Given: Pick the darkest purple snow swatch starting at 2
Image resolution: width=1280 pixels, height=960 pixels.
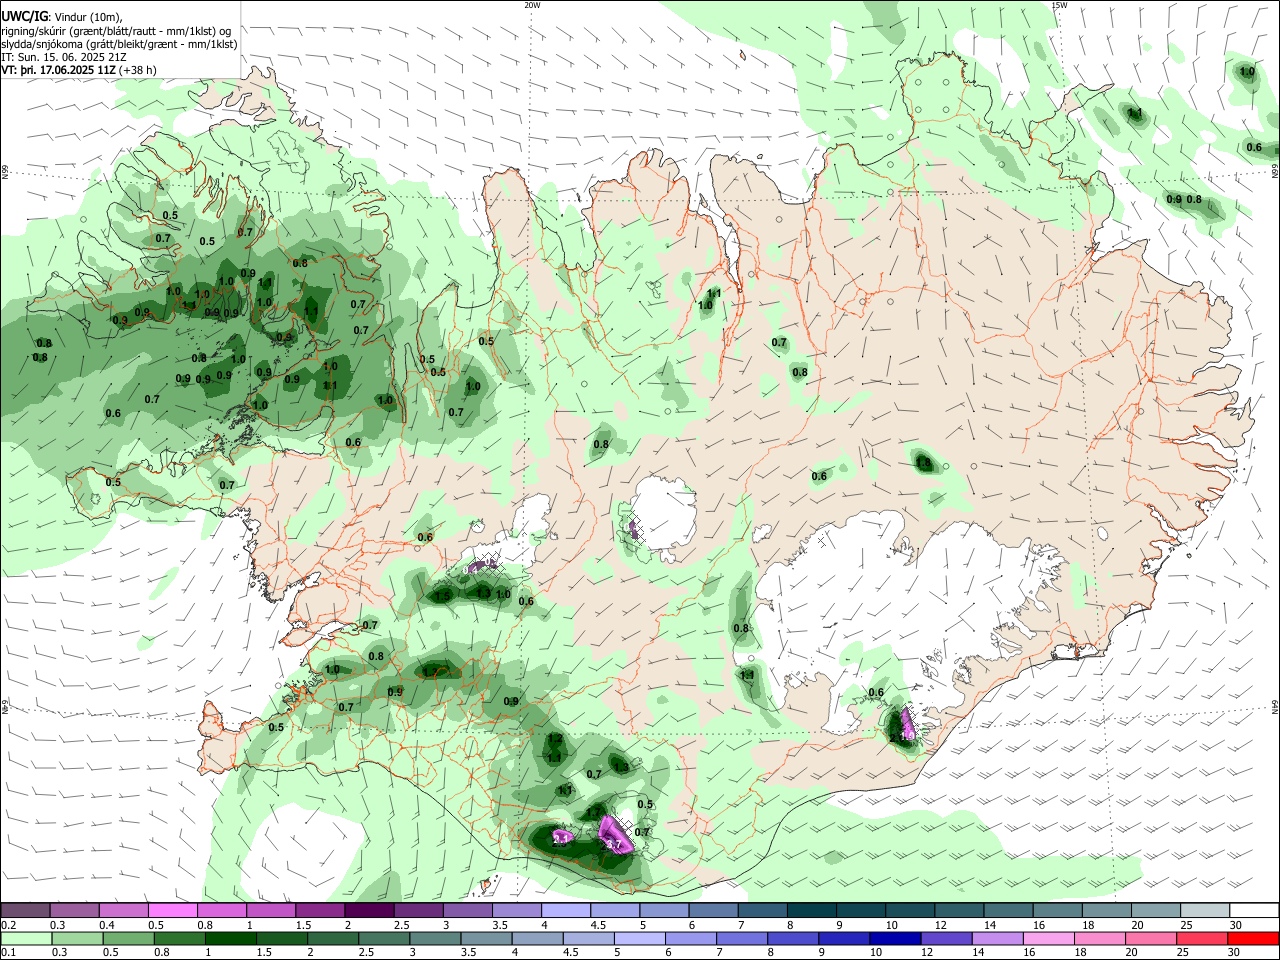Looking at the screenshot, I should point(368,911).
